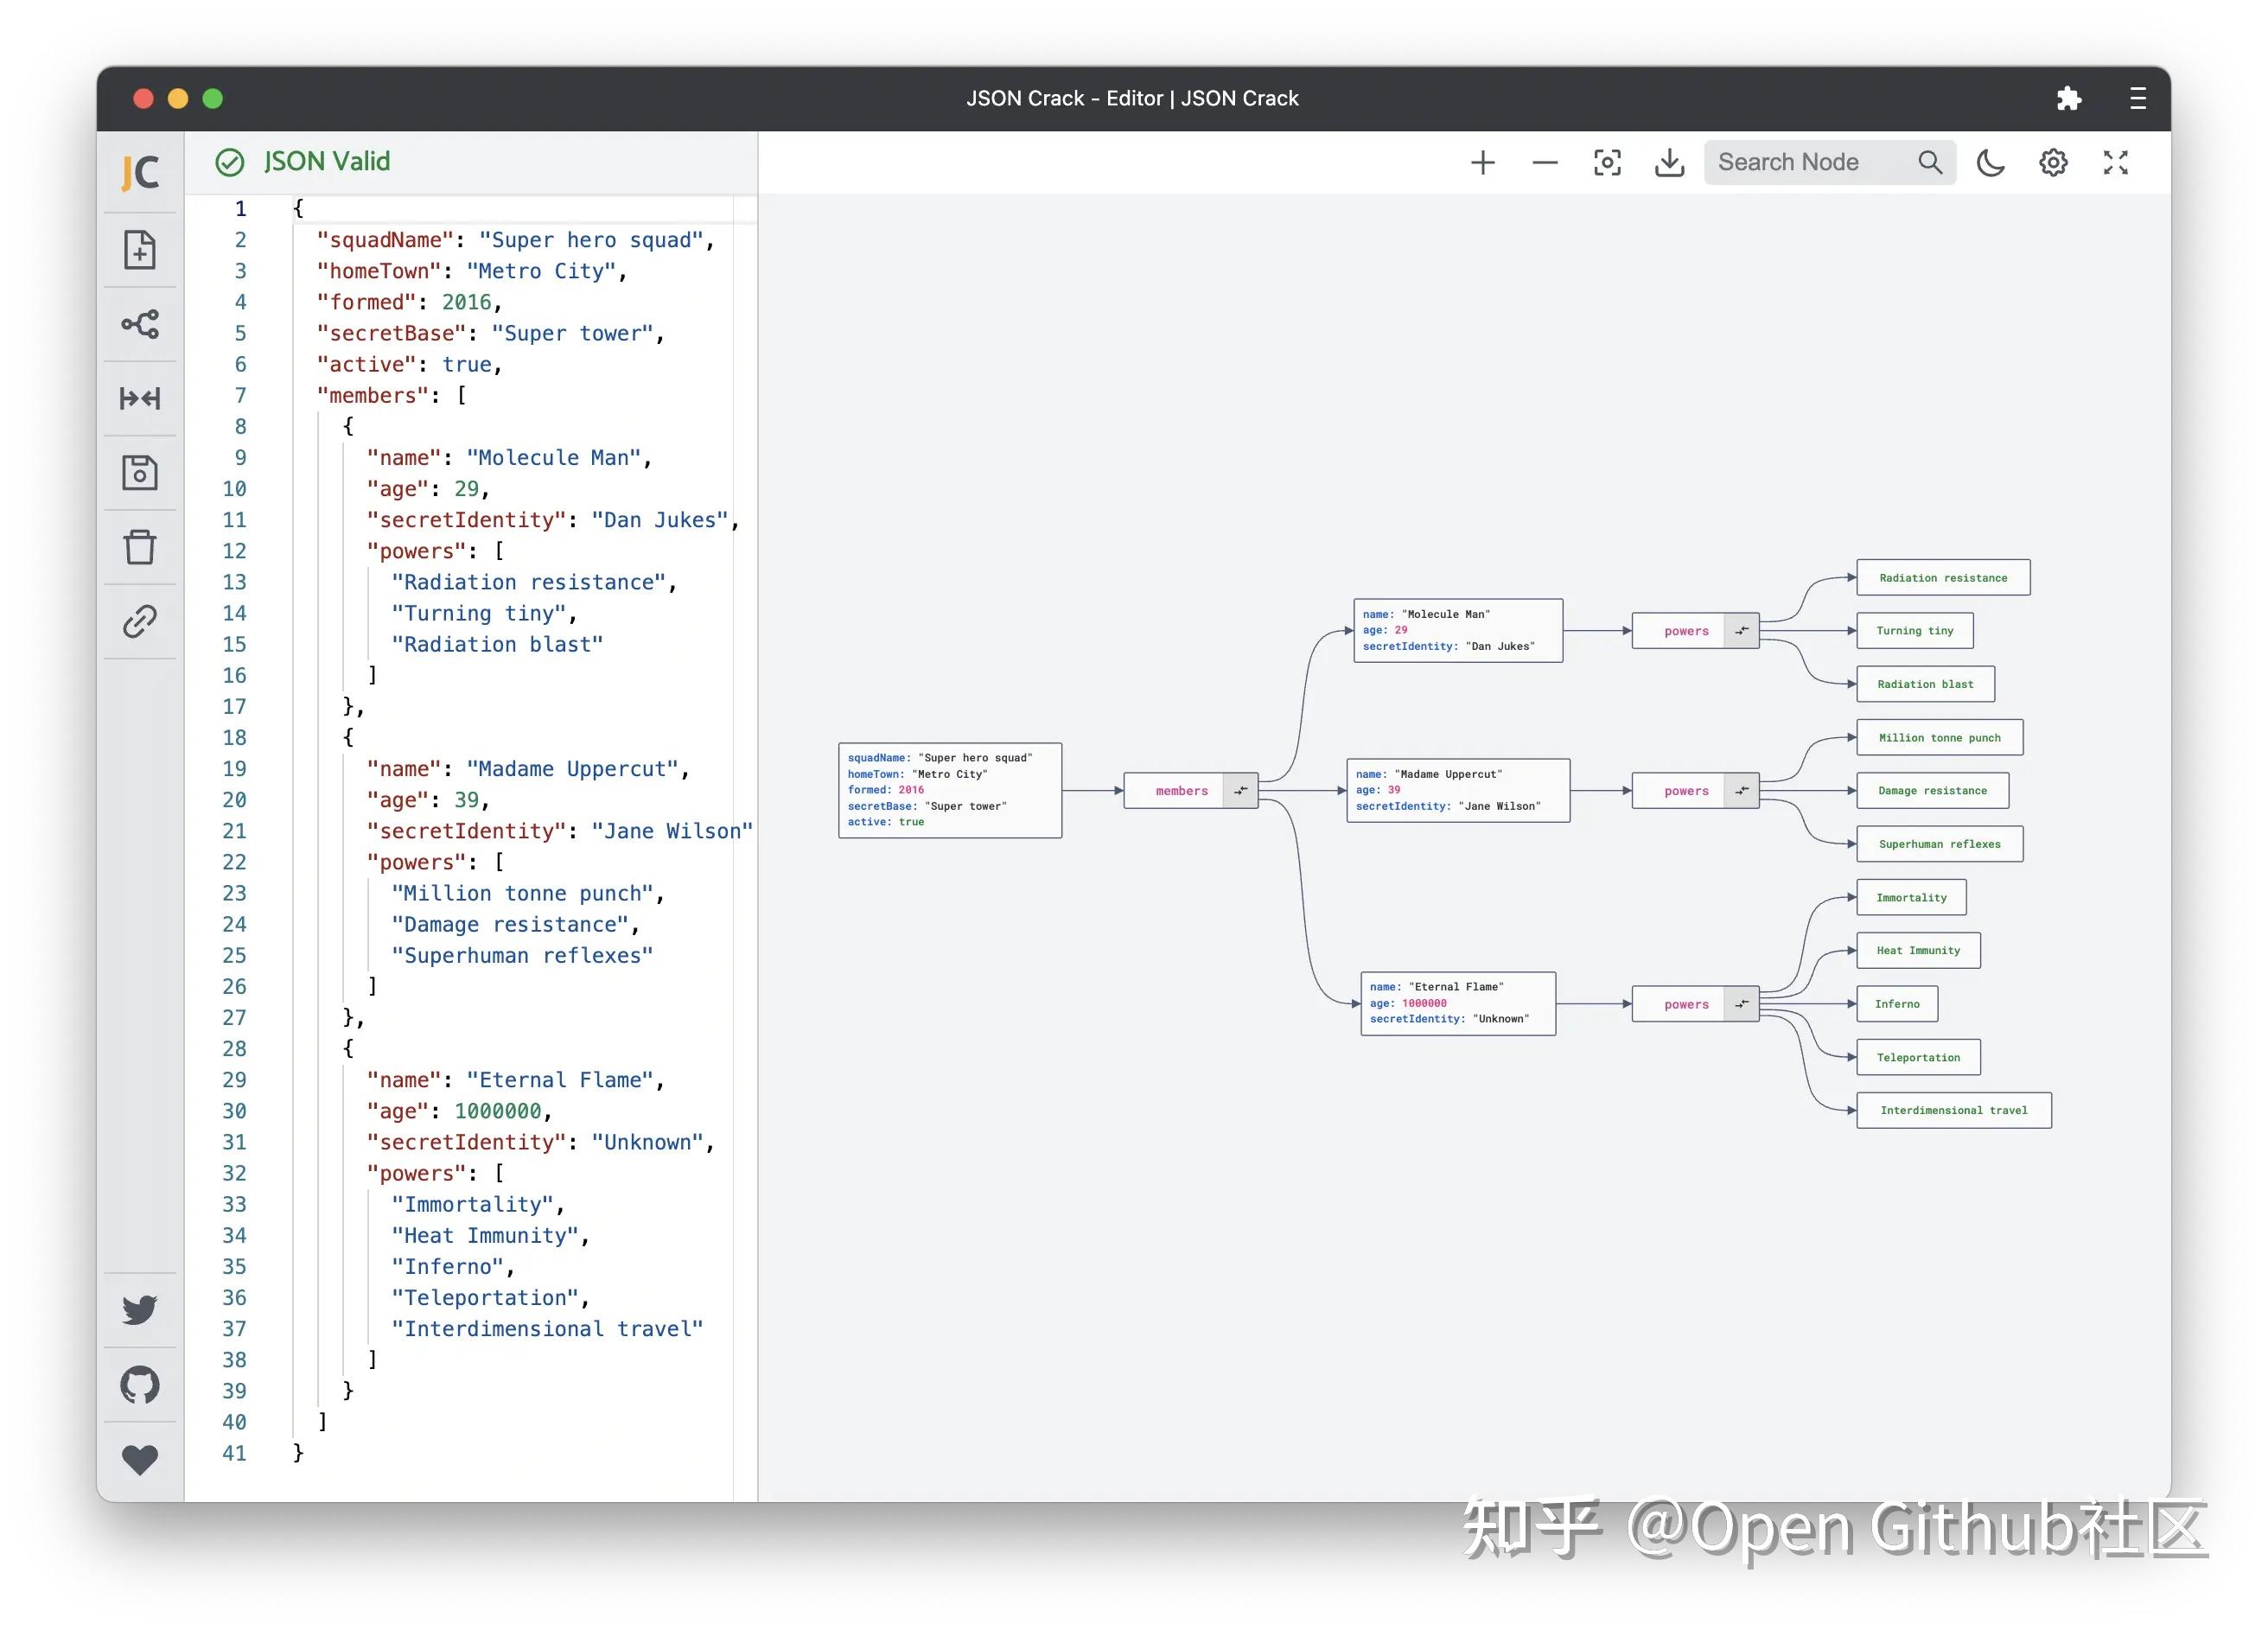Viewport: 2268px width, 1630px height.
Task: Click the share link icon
Action: (x=140, y=621)
